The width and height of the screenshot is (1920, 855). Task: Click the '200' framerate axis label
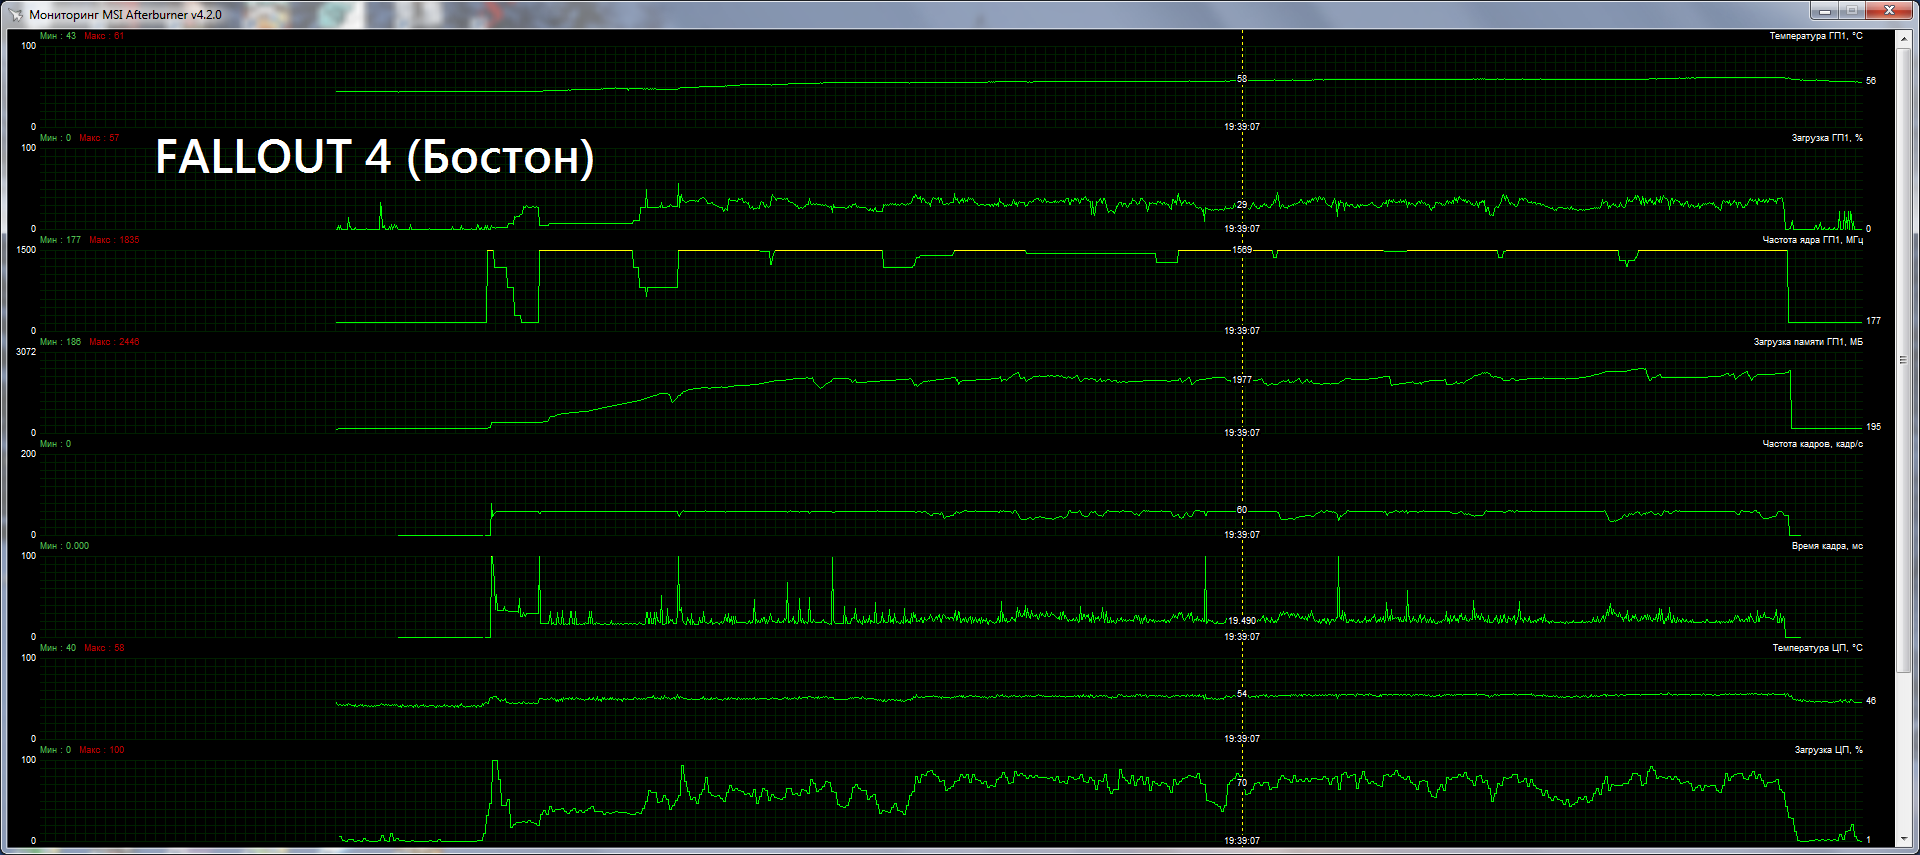point(28,454)
